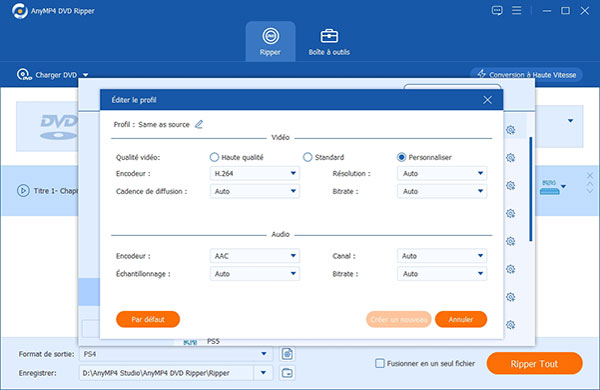
Task: Open the feedback chat icon in title bar
Action: tap(497, 10)
